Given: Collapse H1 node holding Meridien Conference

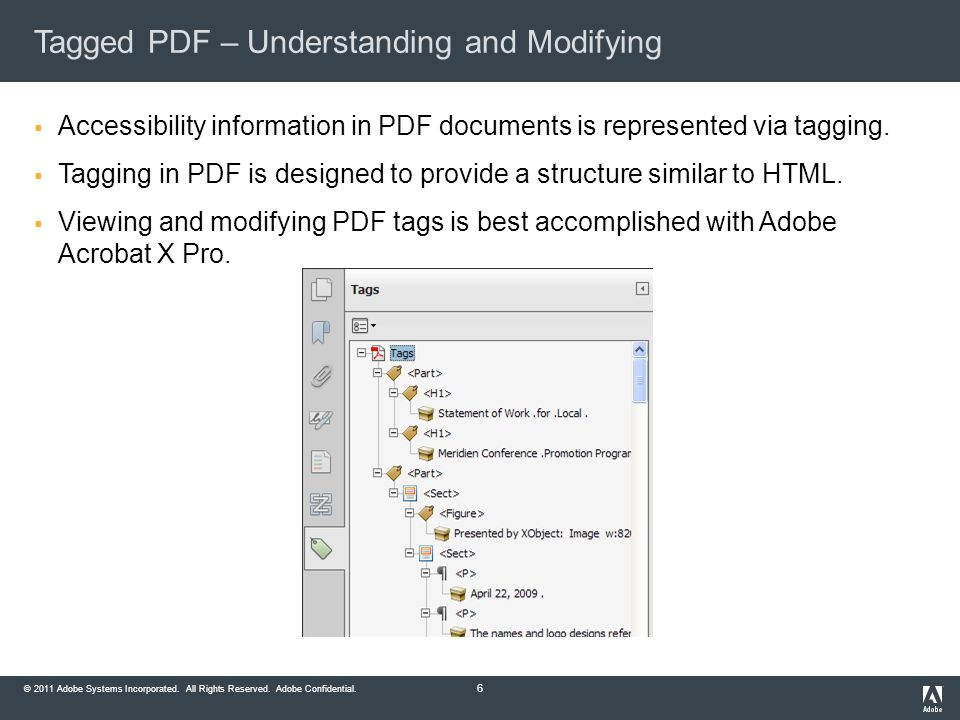Looking at the screenshot, I should (393, 433).
